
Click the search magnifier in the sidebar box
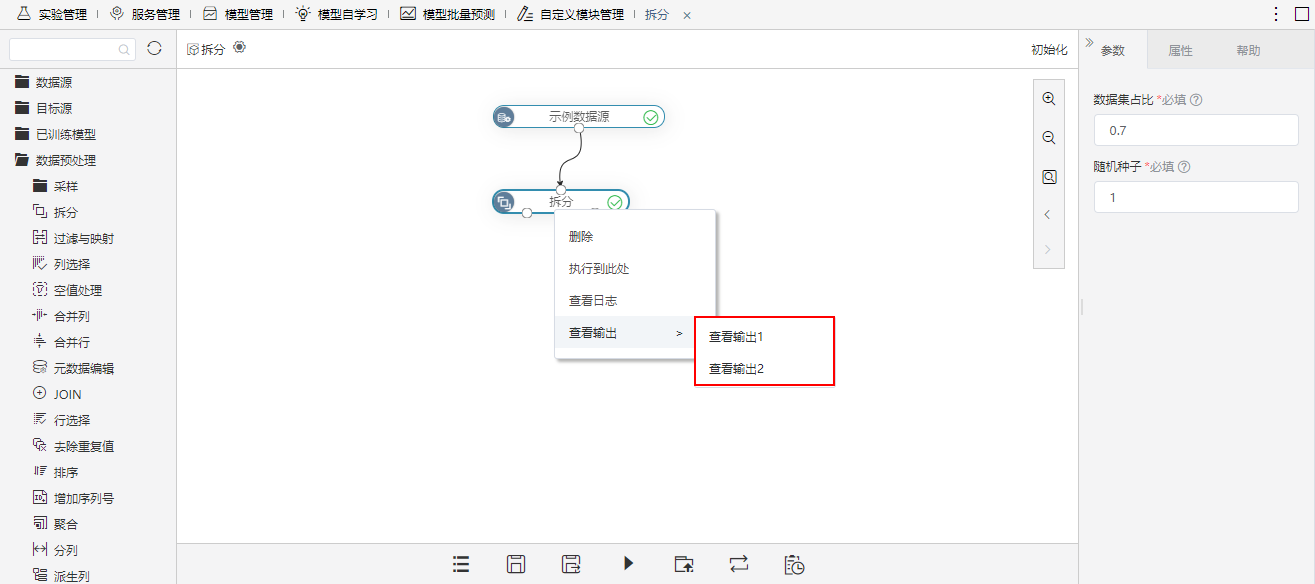point(124,49)
